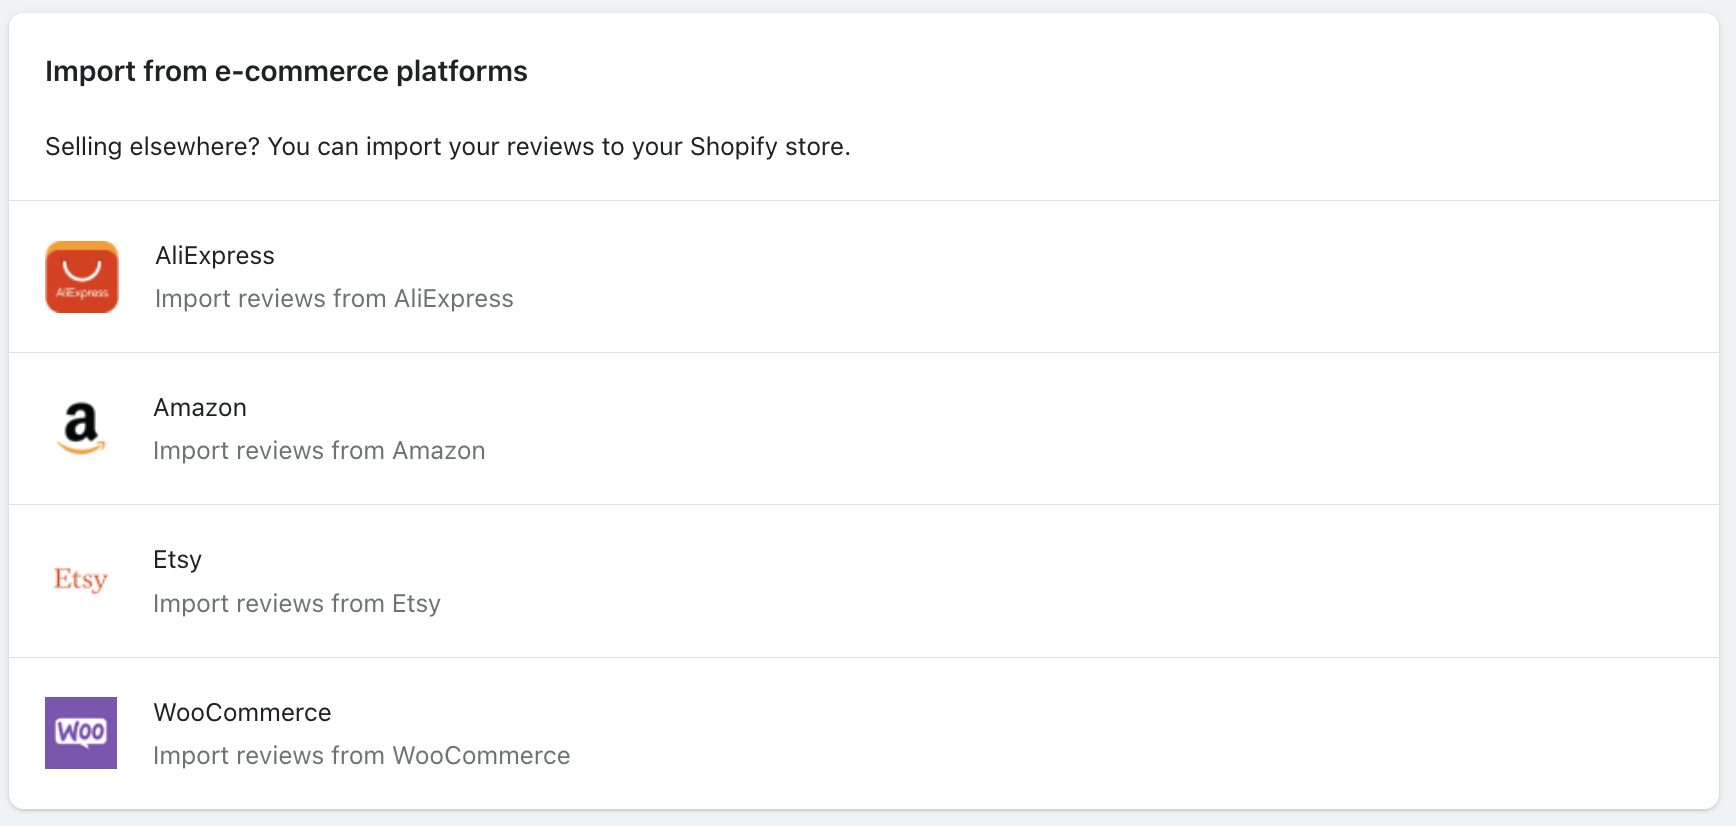Select the WooCommerce platform title
Screen dimensions: 1736x826
[242, 713]
